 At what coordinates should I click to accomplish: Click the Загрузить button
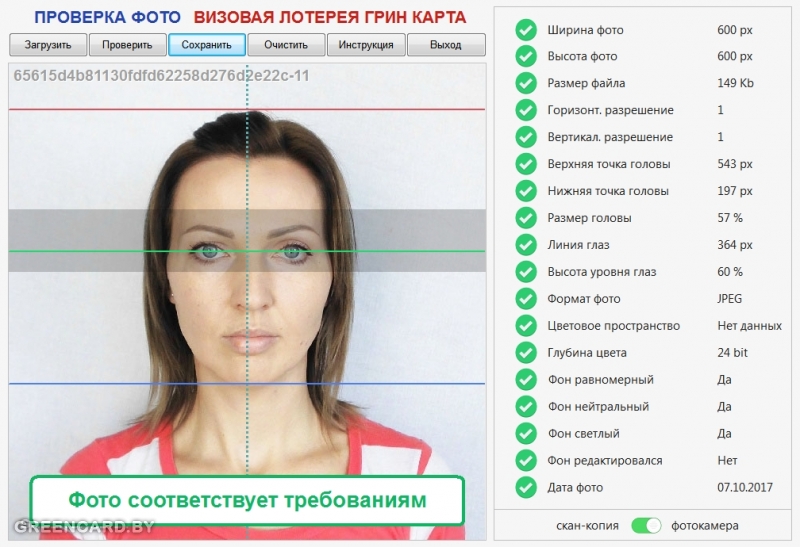pos(48,45)
